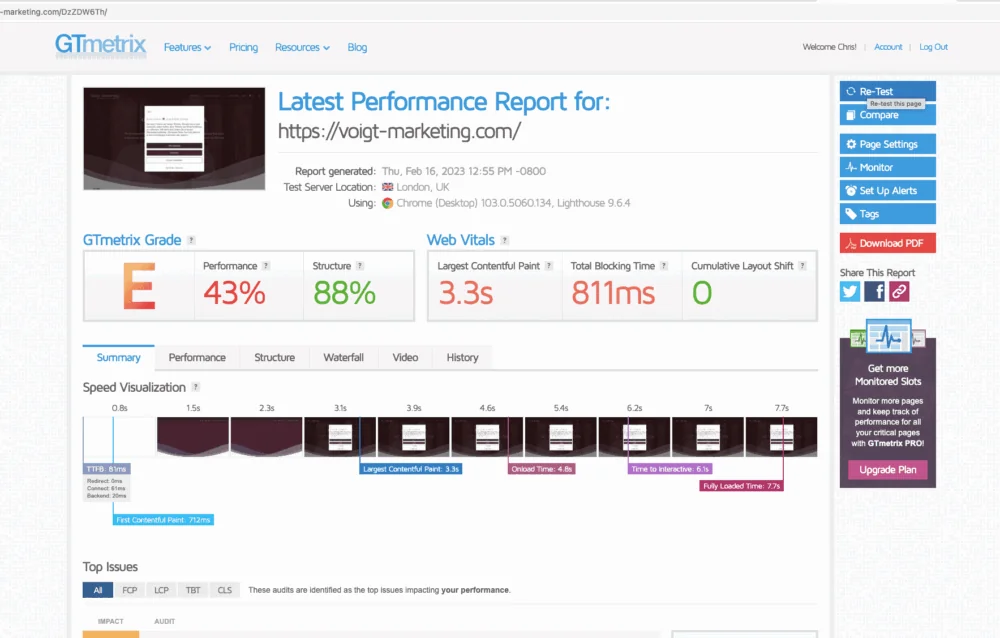Click the copy link share icon
The width and height of the screenshot is (1000, 638).
click(899, 291)
